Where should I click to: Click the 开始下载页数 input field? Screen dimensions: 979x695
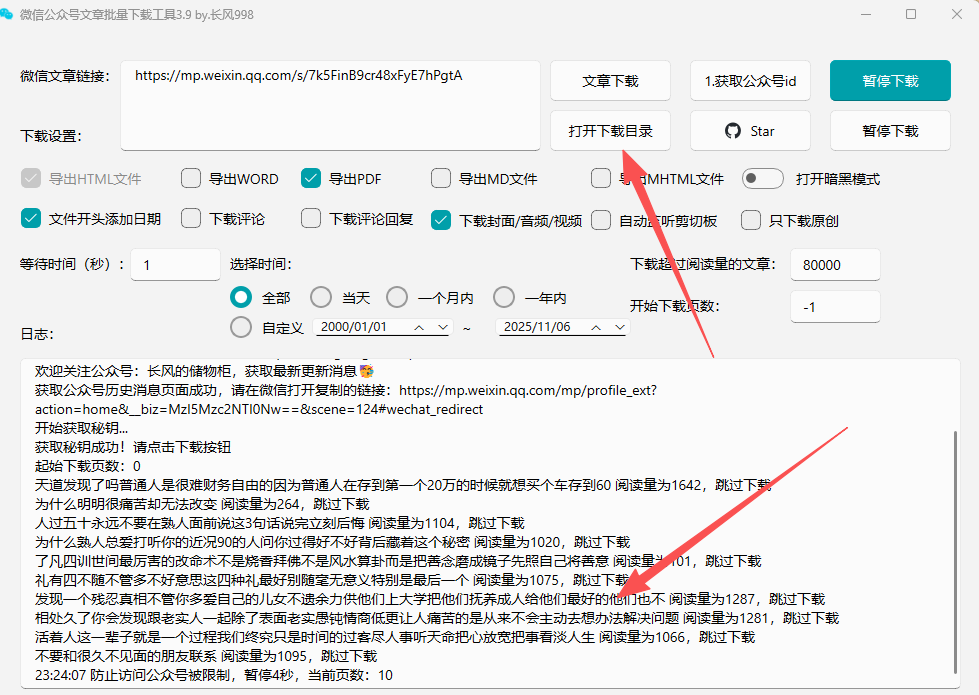click(x=835, y=307)
